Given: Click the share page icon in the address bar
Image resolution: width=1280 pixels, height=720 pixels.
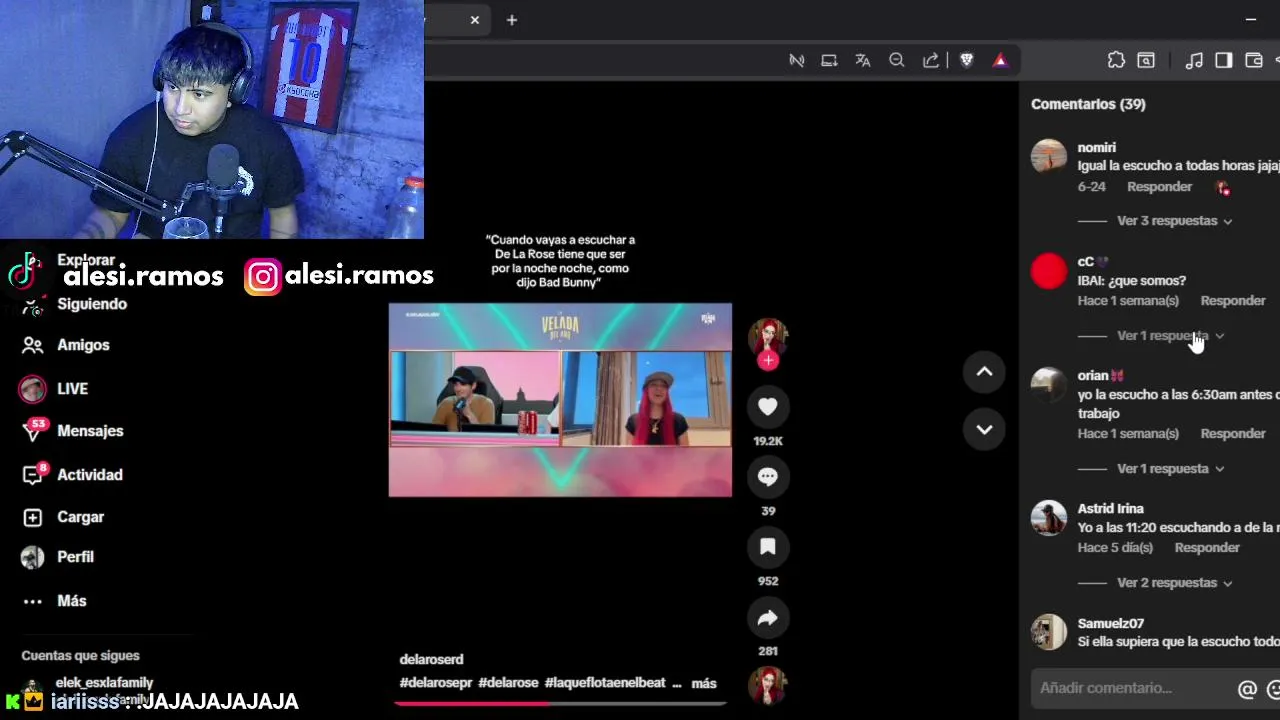Looking at the screenshot, I should point(931,60).
